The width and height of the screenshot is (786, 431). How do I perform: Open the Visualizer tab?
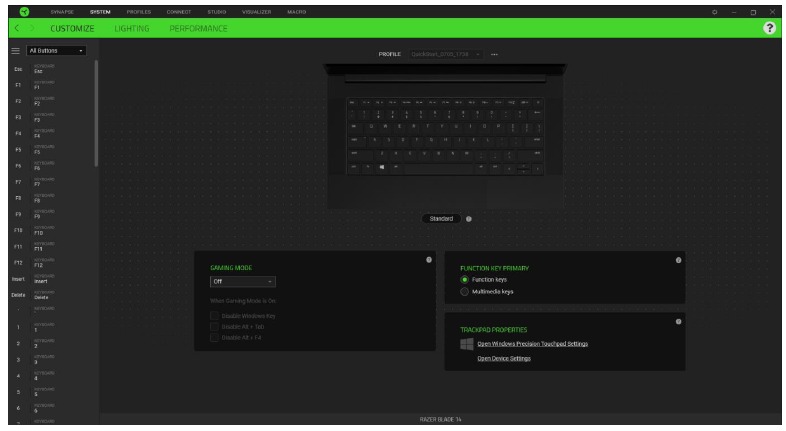[256, 12]
